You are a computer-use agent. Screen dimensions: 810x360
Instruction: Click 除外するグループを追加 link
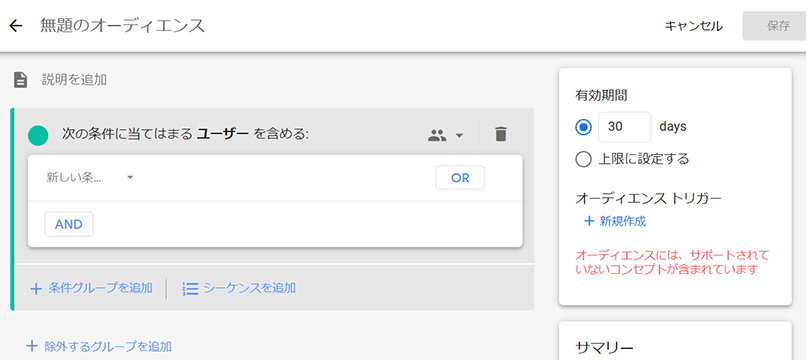click(99, 346)
